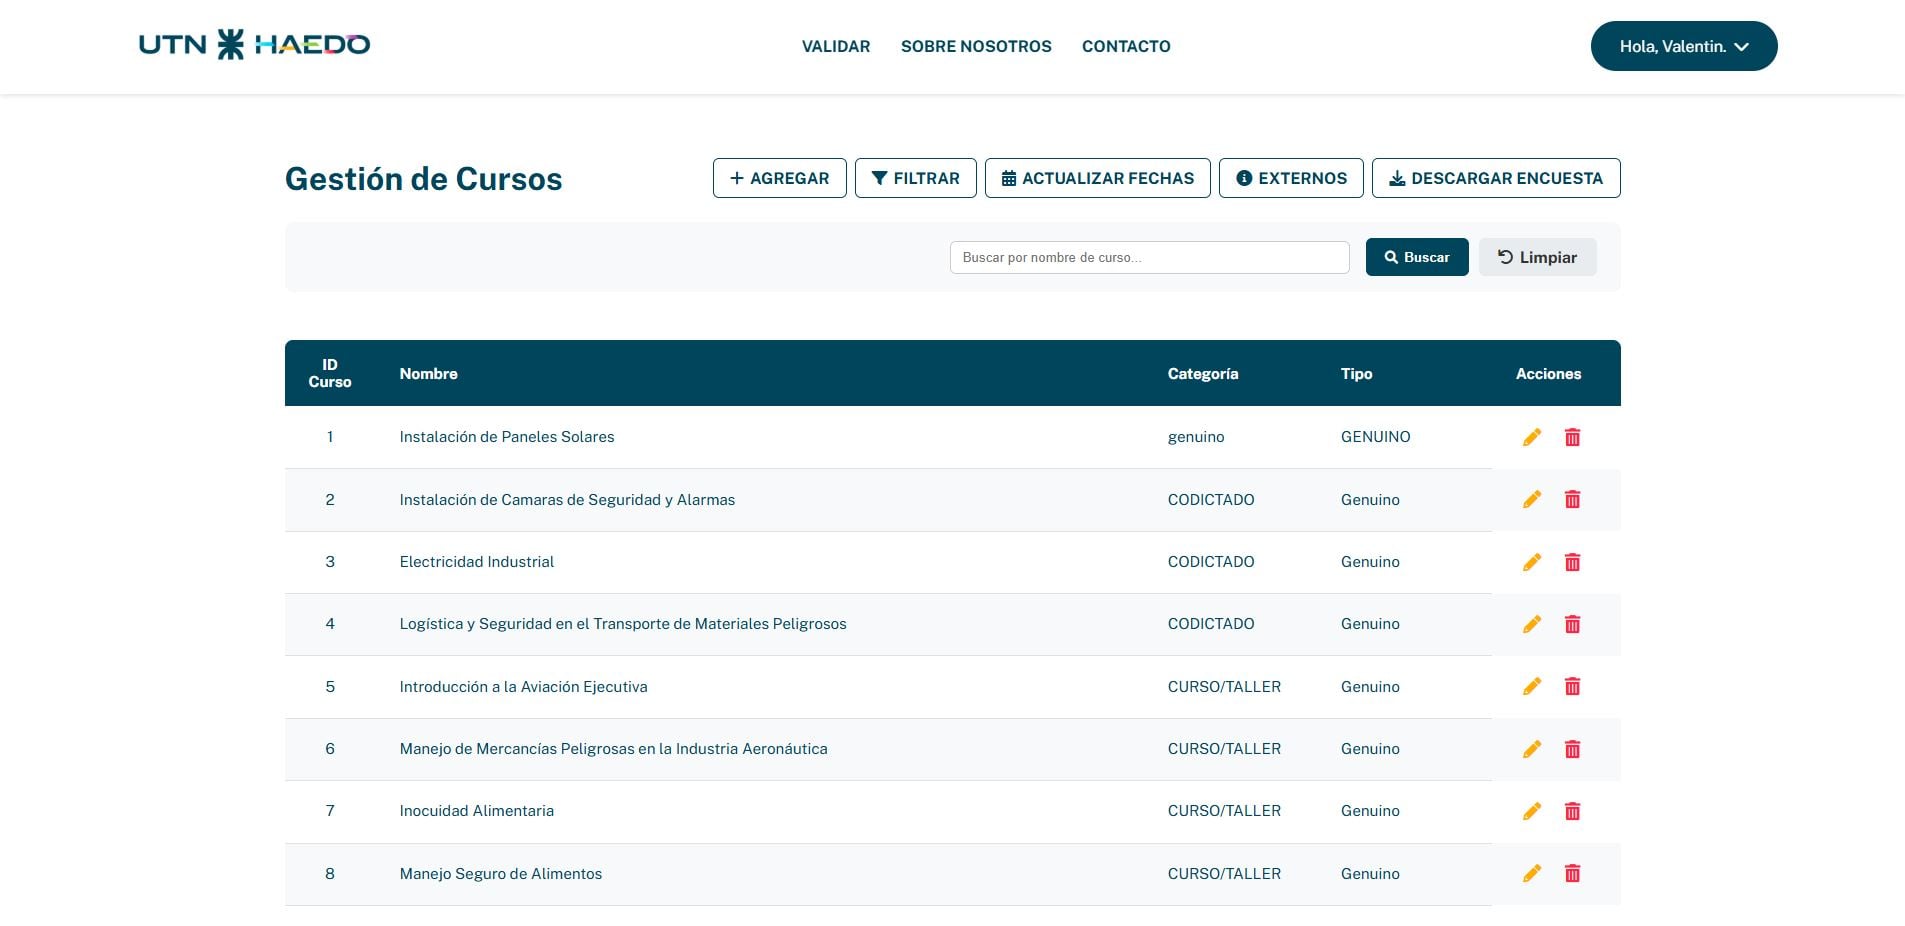Edit Manejo Seguro de Alimentos course
The image size is (1905, 926).
[1531, 873]
